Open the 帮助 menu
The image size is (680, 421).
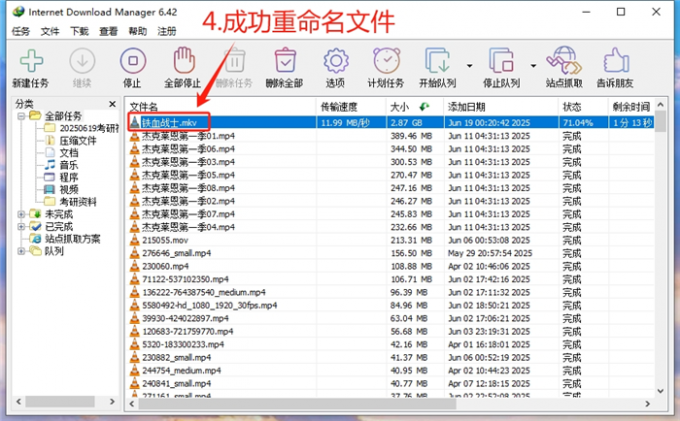click(x=137, y=31)
